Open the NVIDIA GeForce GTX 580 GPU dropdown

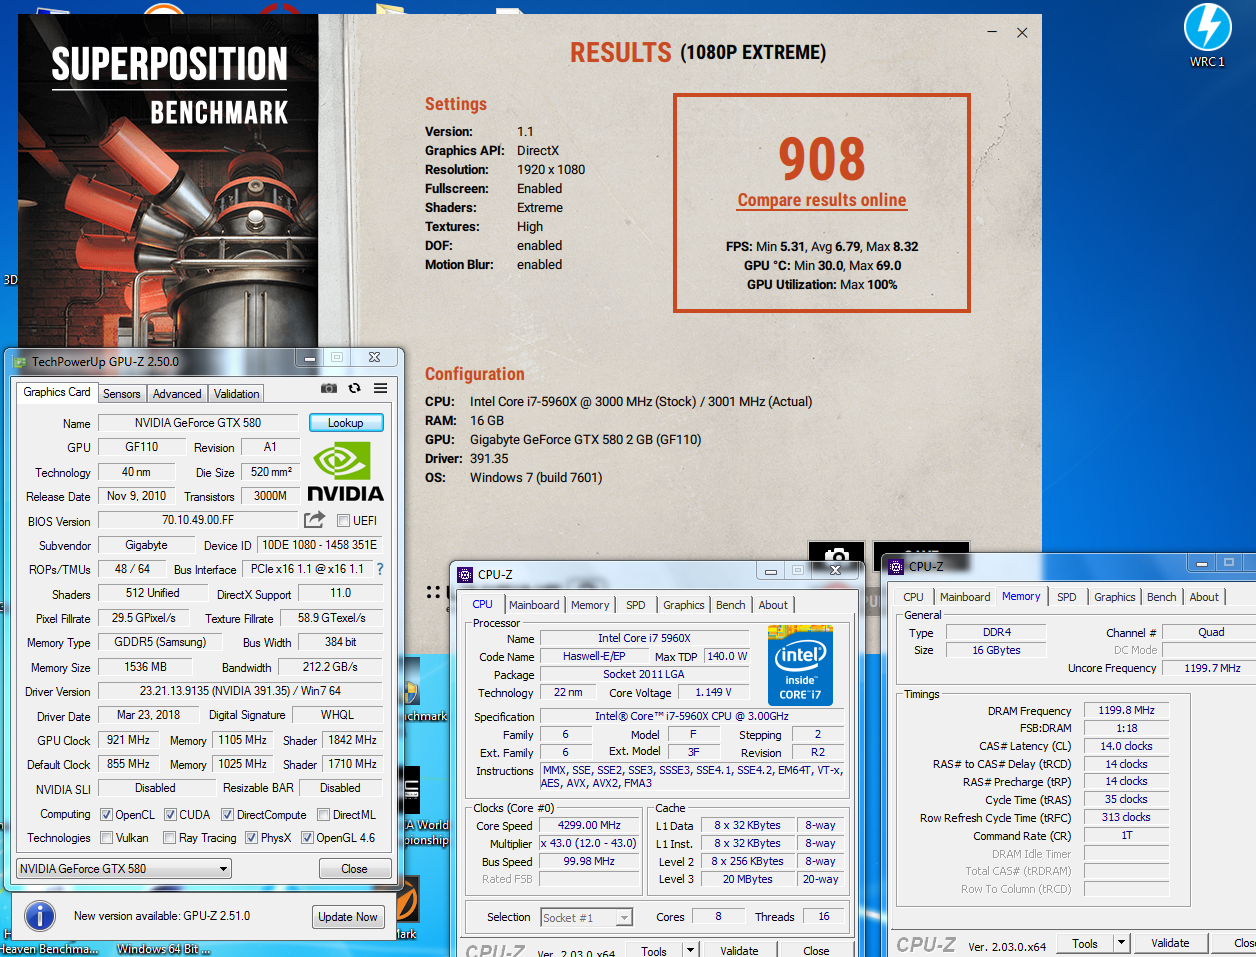pyautogui.click(x=124, y=868)
